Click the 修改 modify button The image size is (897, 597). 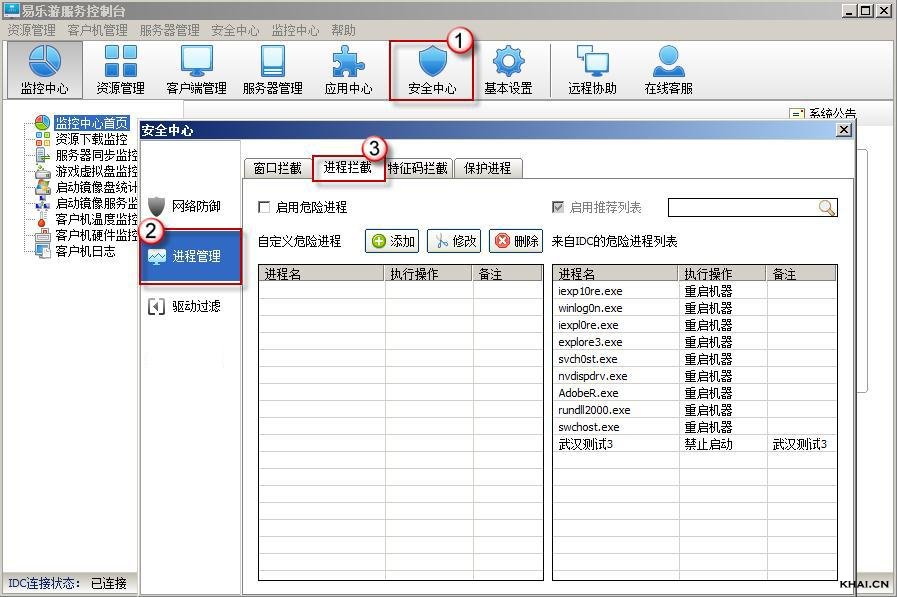(x=454, y=241)
